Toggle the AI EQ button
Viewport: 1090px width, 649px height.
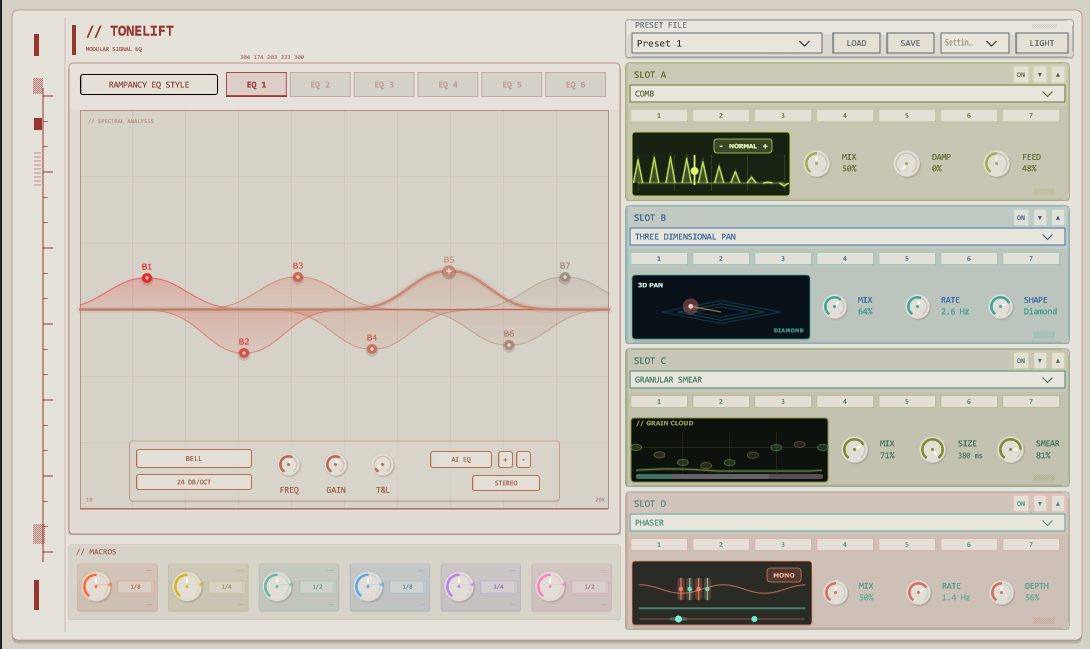[461, 459]
